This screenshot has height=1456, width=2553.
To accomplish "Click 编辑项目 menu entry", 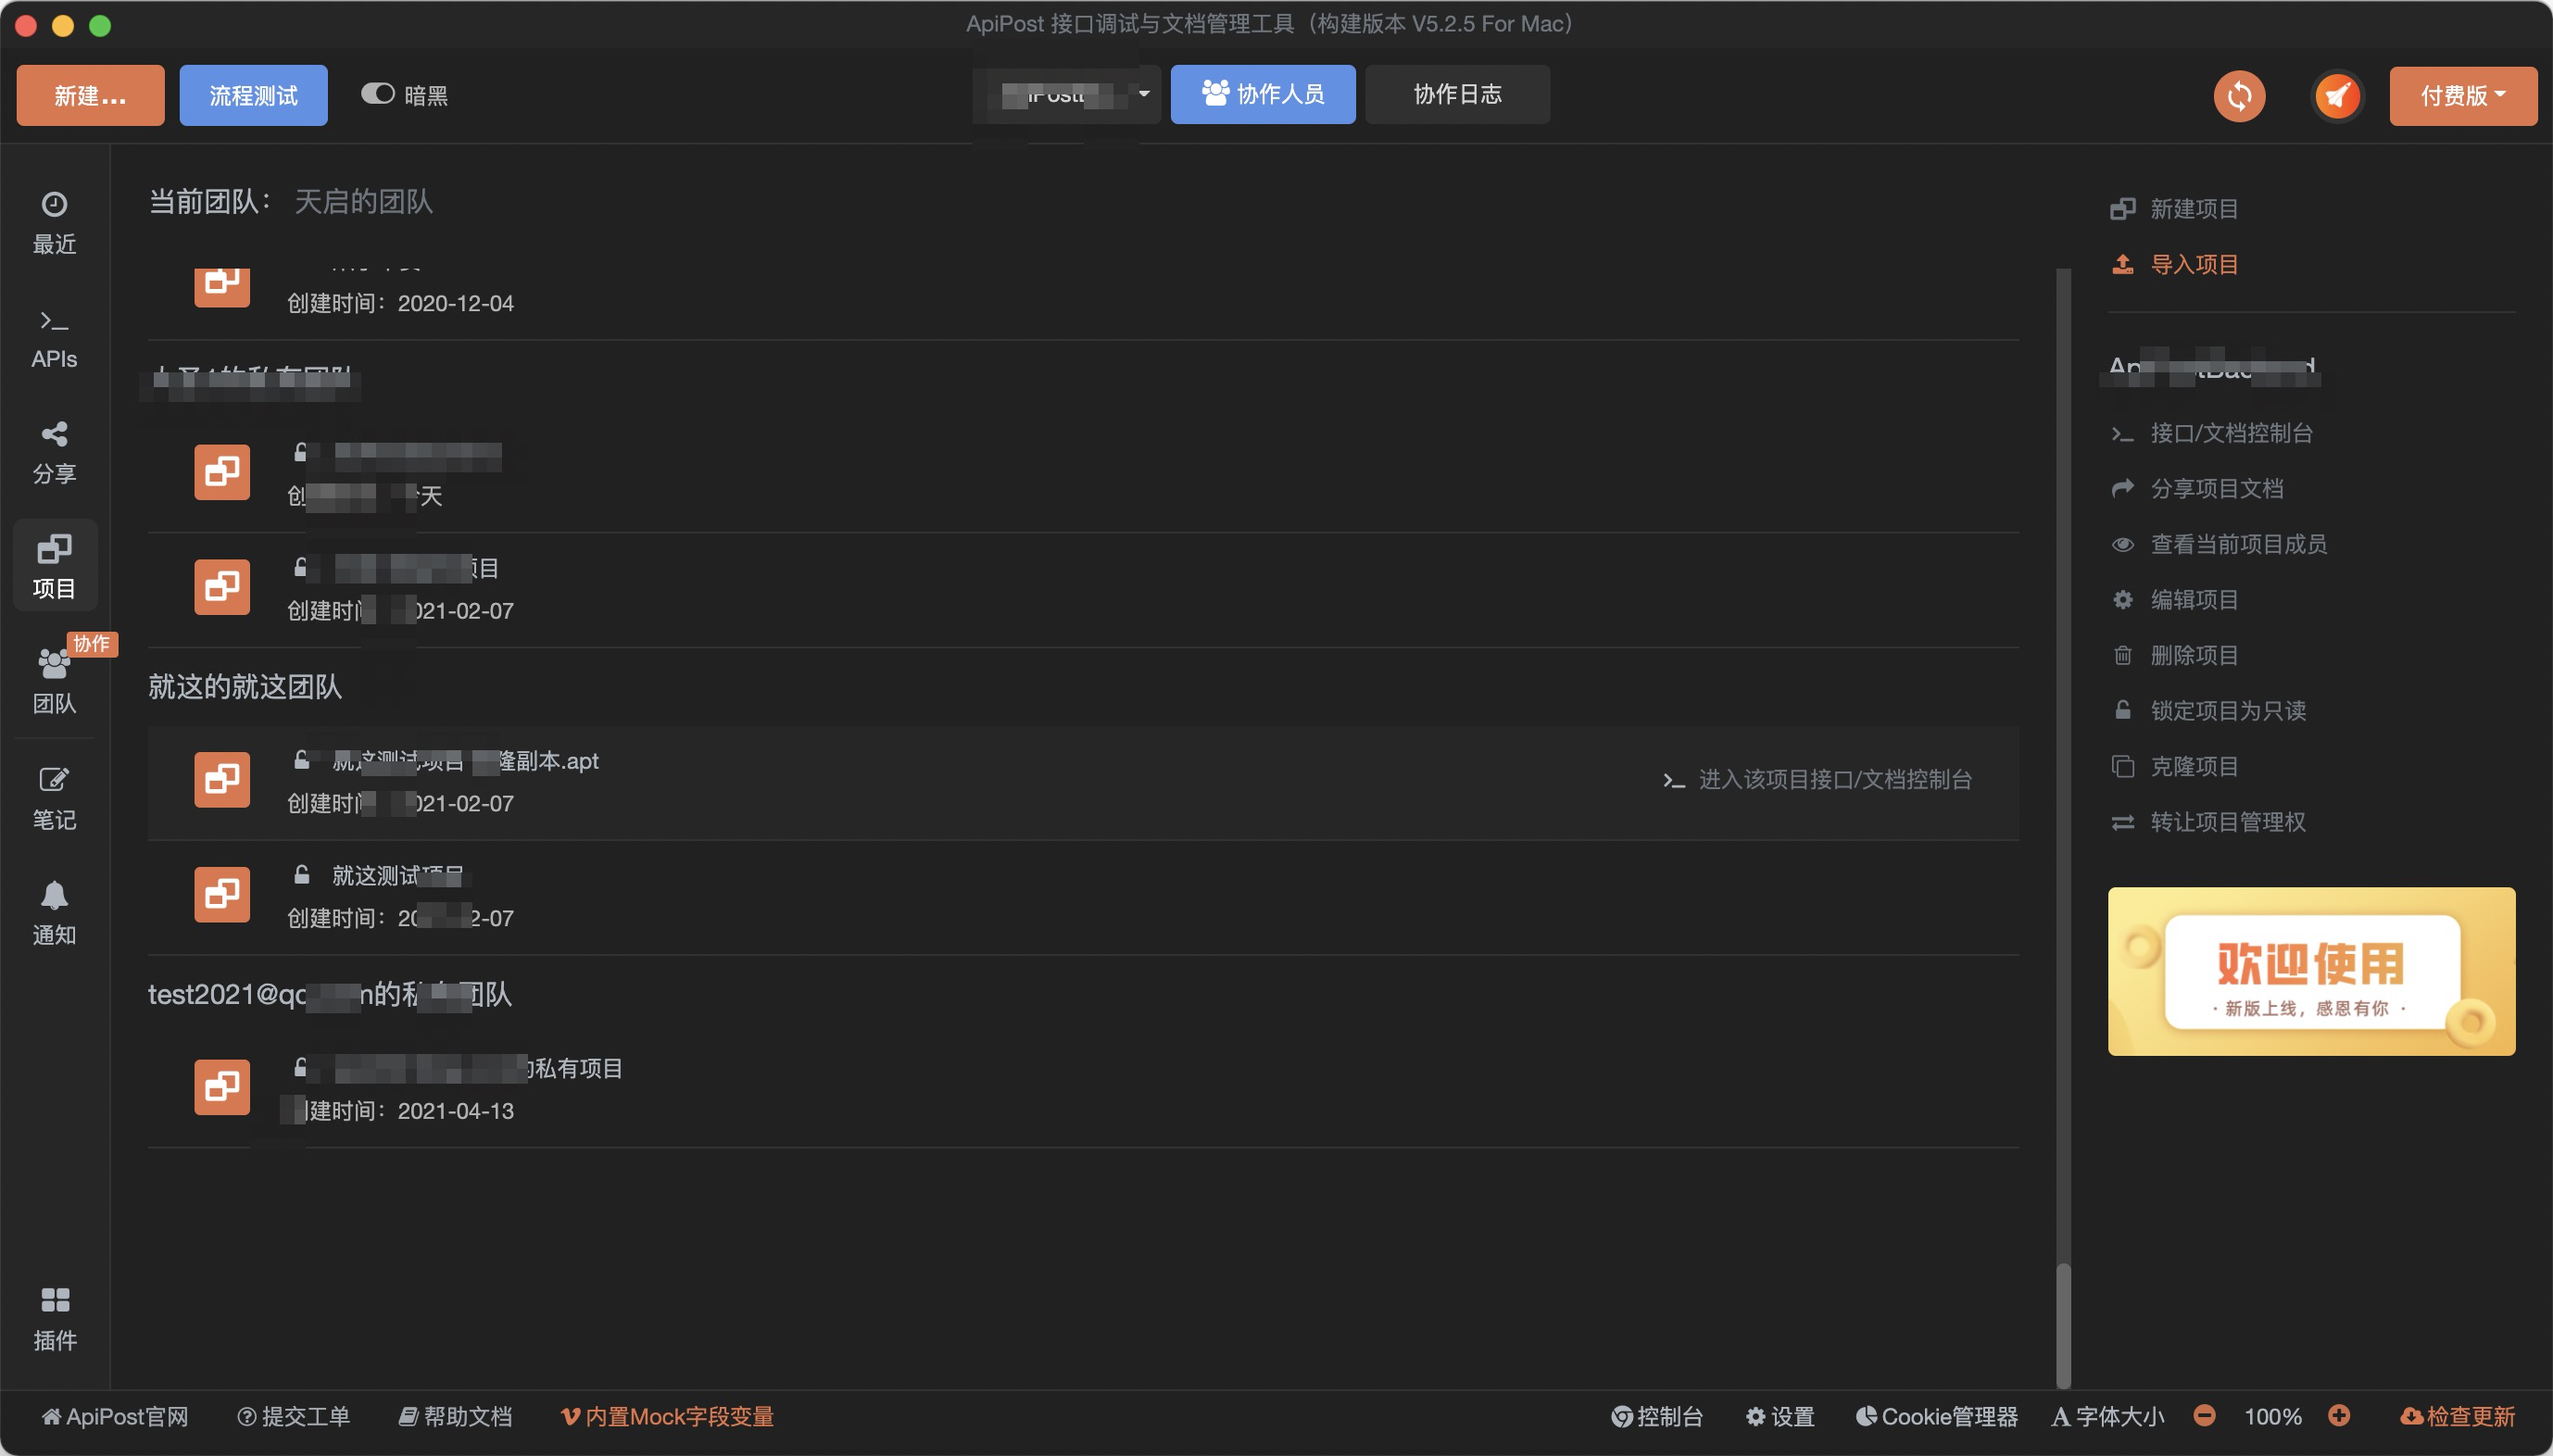I will (x=2174, y=599).
